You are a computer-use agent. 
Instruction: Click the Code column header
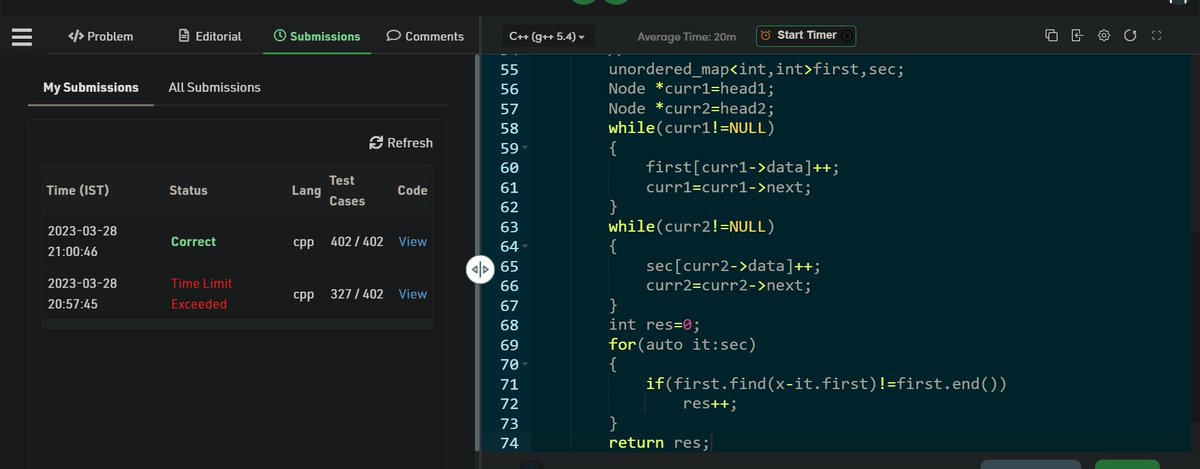(412, 190)
